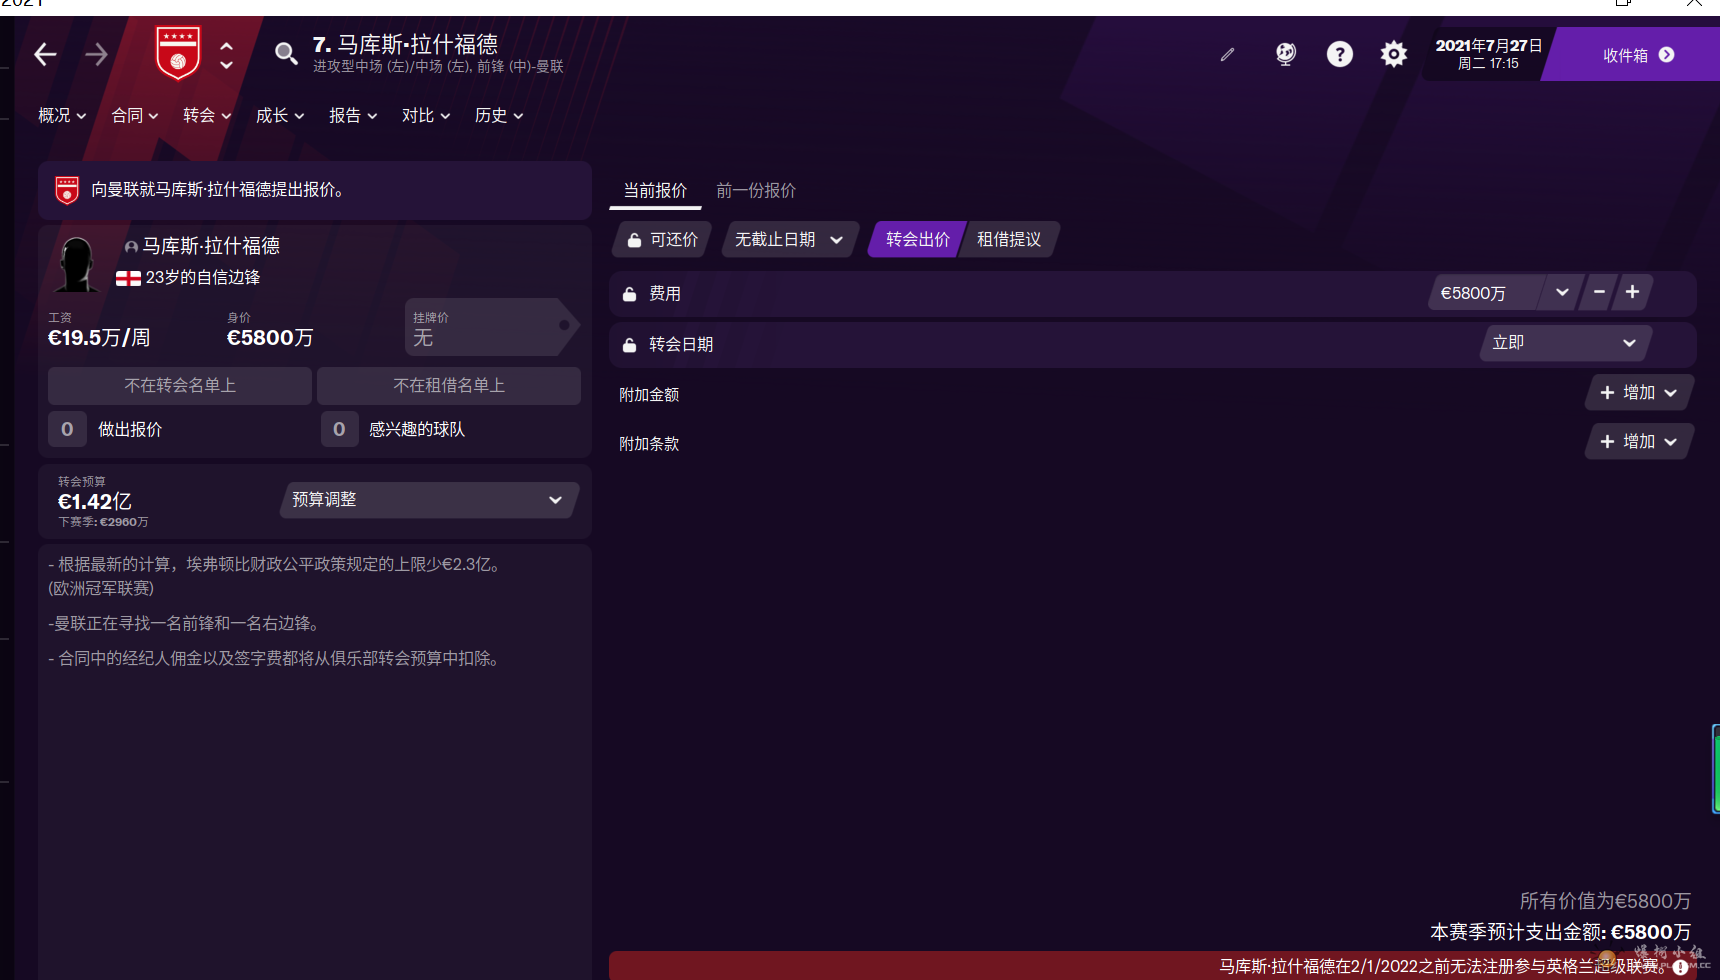Increase fee with plus button
Viewport: 1720px width, 980px height.
point(1633,292)
